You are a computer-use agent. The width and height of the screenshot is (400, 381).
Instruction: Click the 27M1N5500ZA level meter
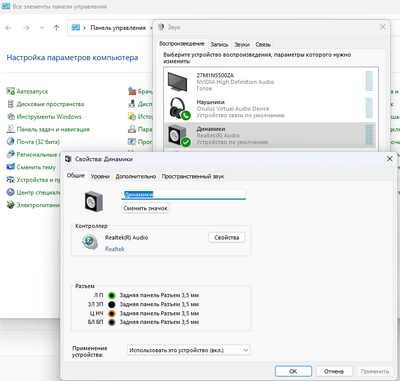pos(369,81)
